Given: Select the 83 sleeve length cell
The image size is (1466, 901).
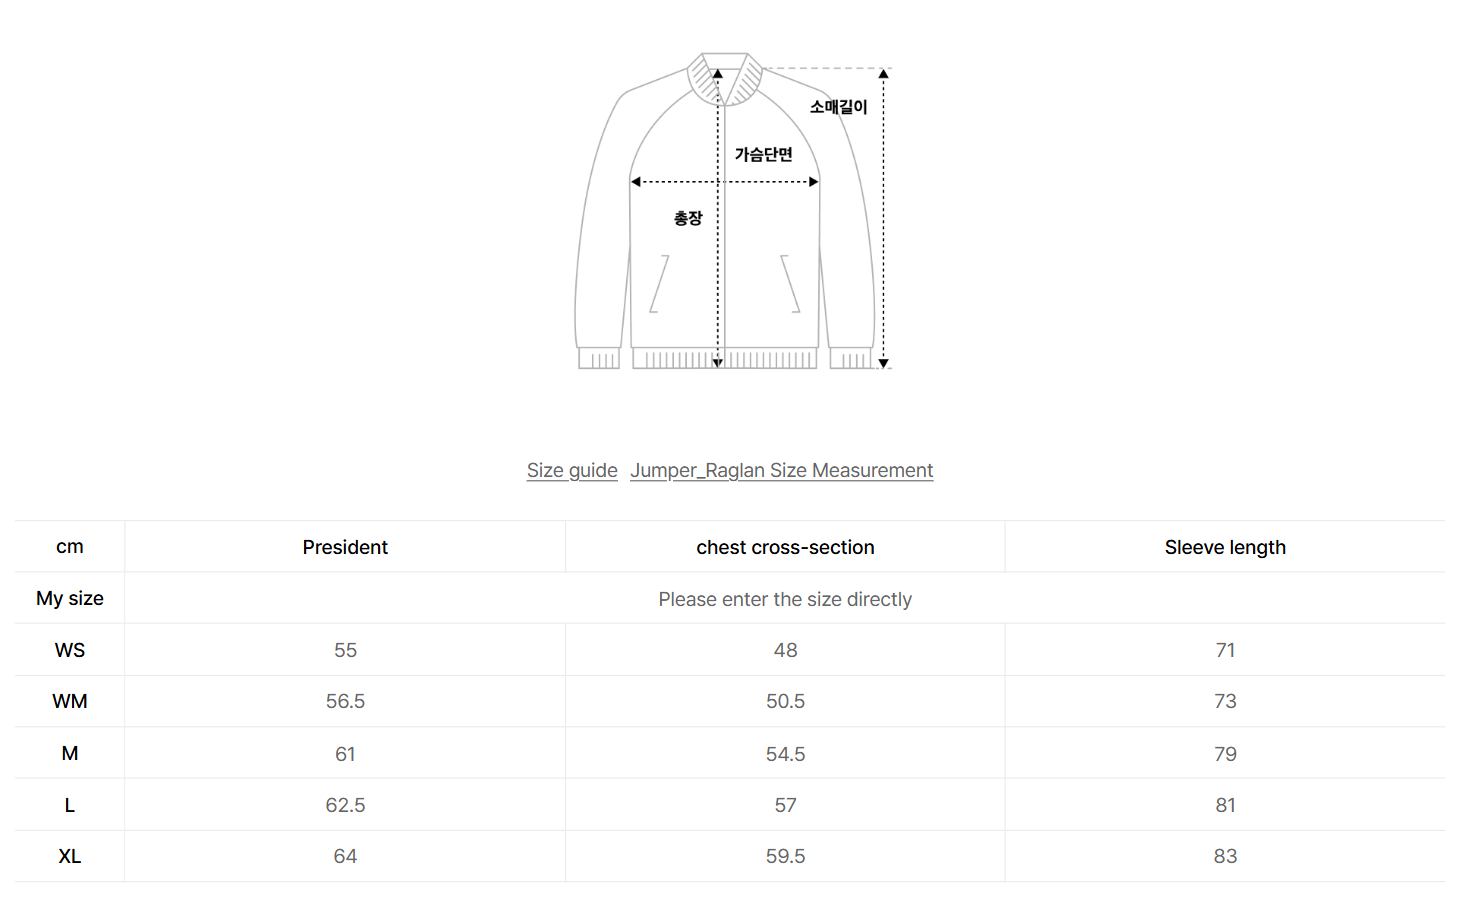Looking at the screenshot, I should (x=1225, y=856).
